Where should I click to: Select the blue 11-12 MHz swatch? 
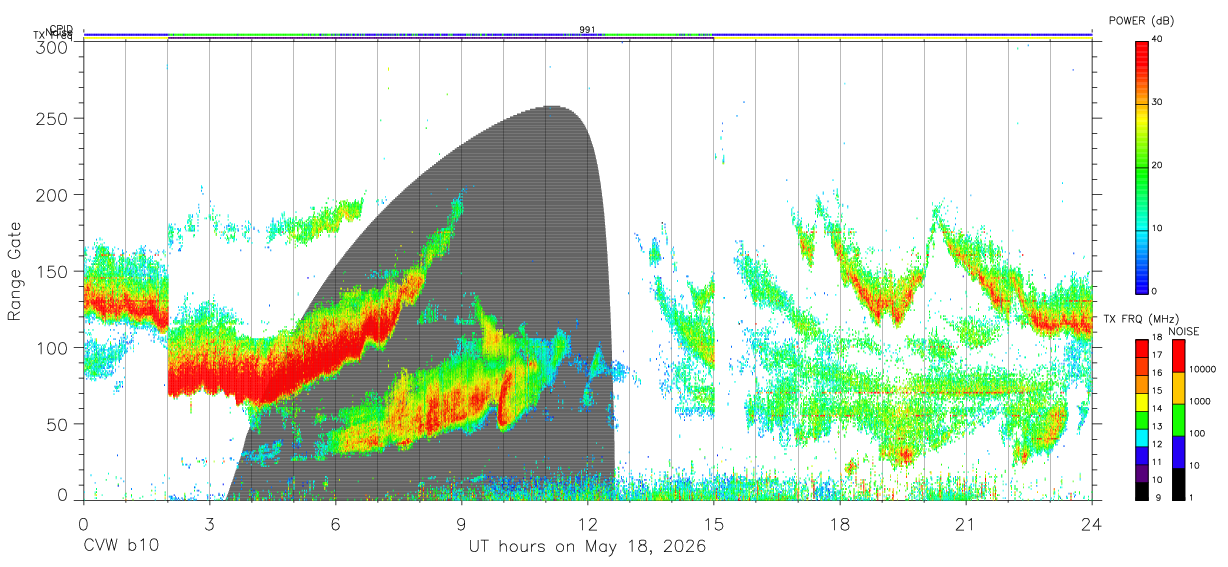(x=1141, y=454)
